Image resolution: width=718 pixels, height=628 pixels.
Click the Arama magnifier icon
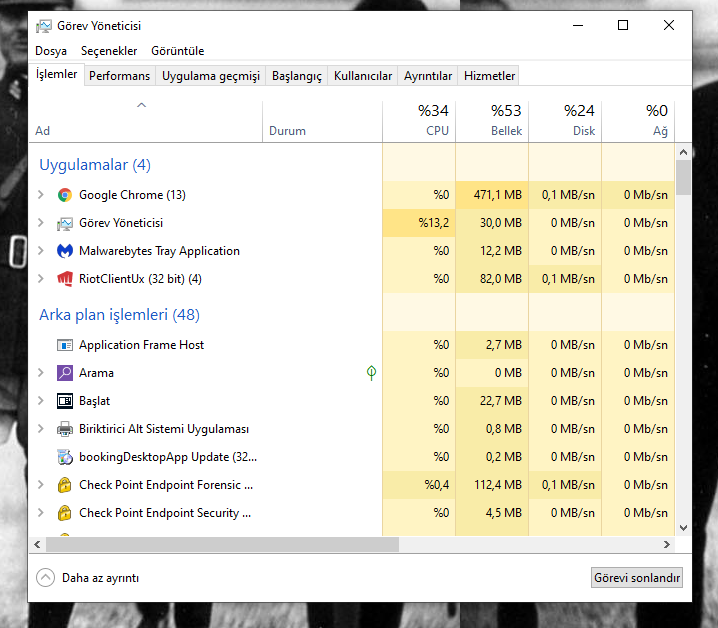pos(65,373)
